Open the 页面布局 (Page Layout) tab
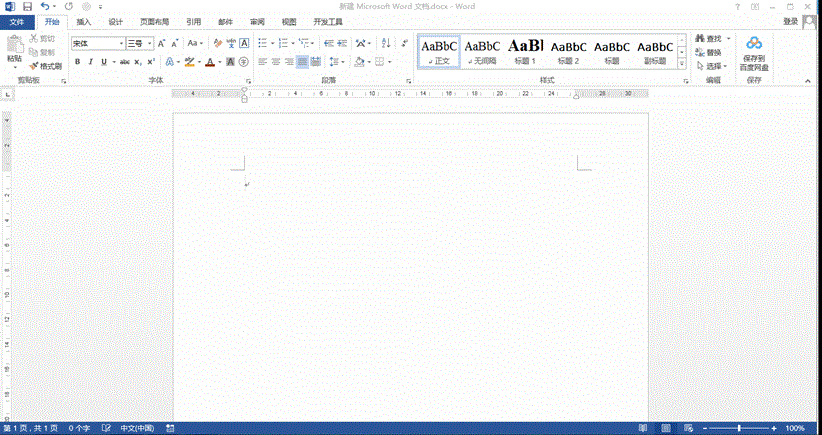The height and width of the screenshot is (435, 822). pyautogui.click(x=154, y=21)
